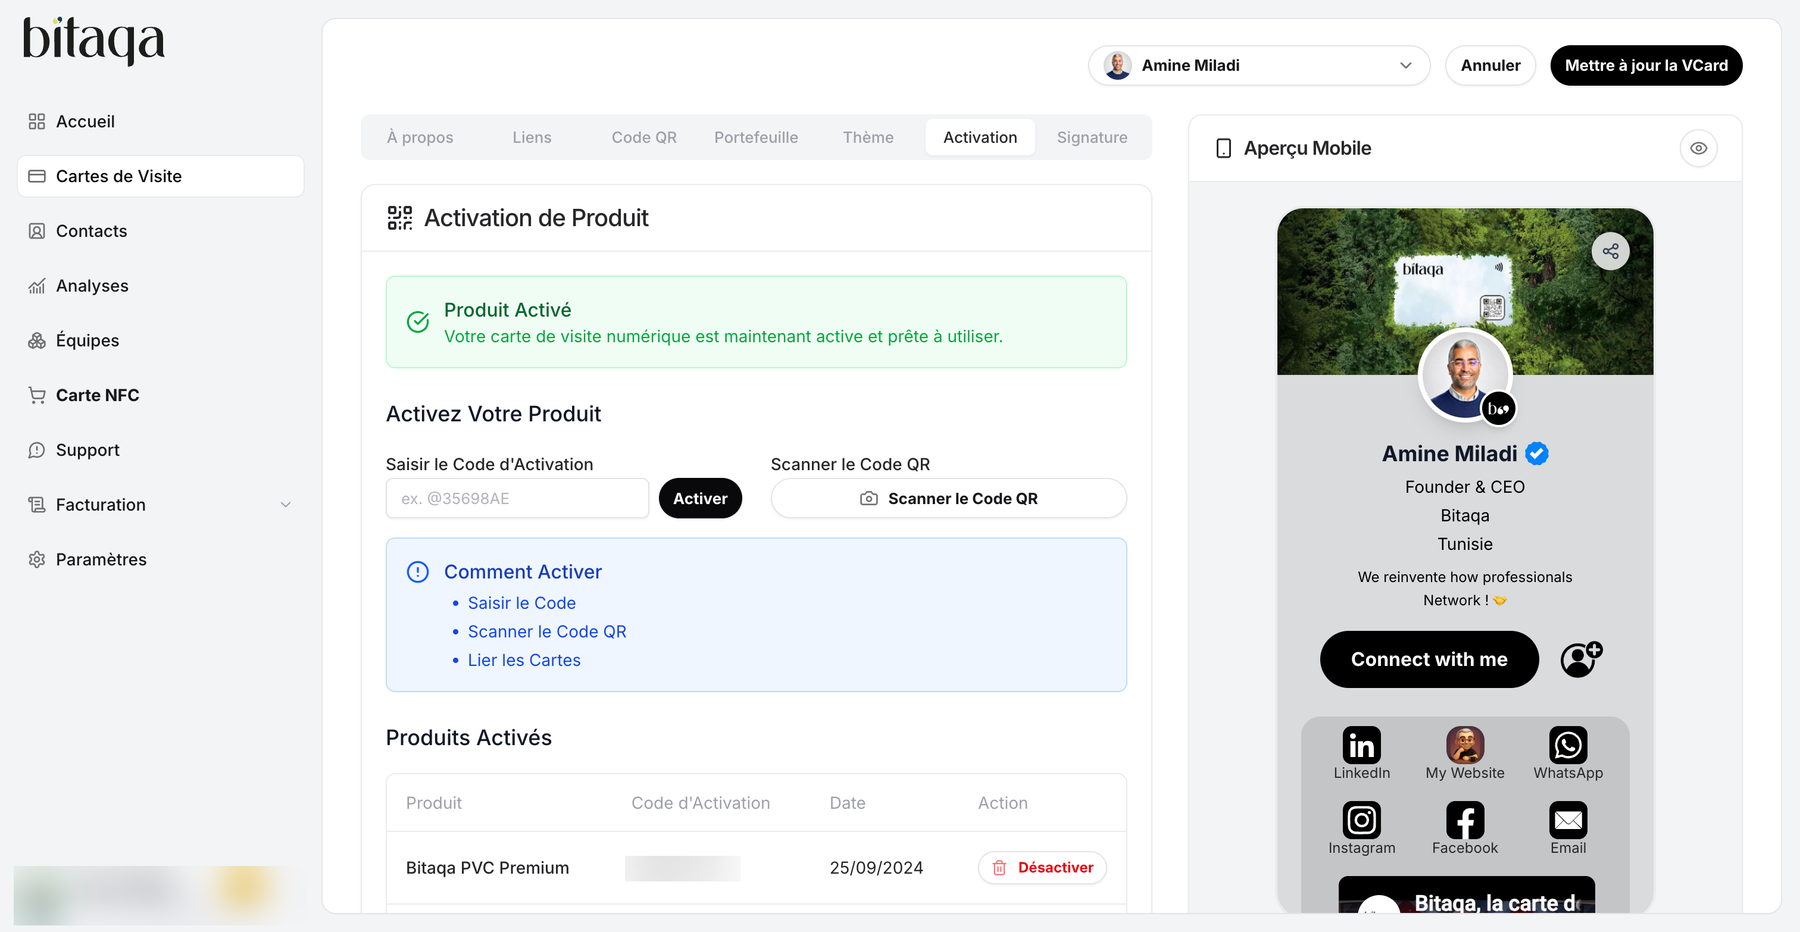Click the profile photo in preview
Screen dimensions: 1800x932
point(1465,375)
